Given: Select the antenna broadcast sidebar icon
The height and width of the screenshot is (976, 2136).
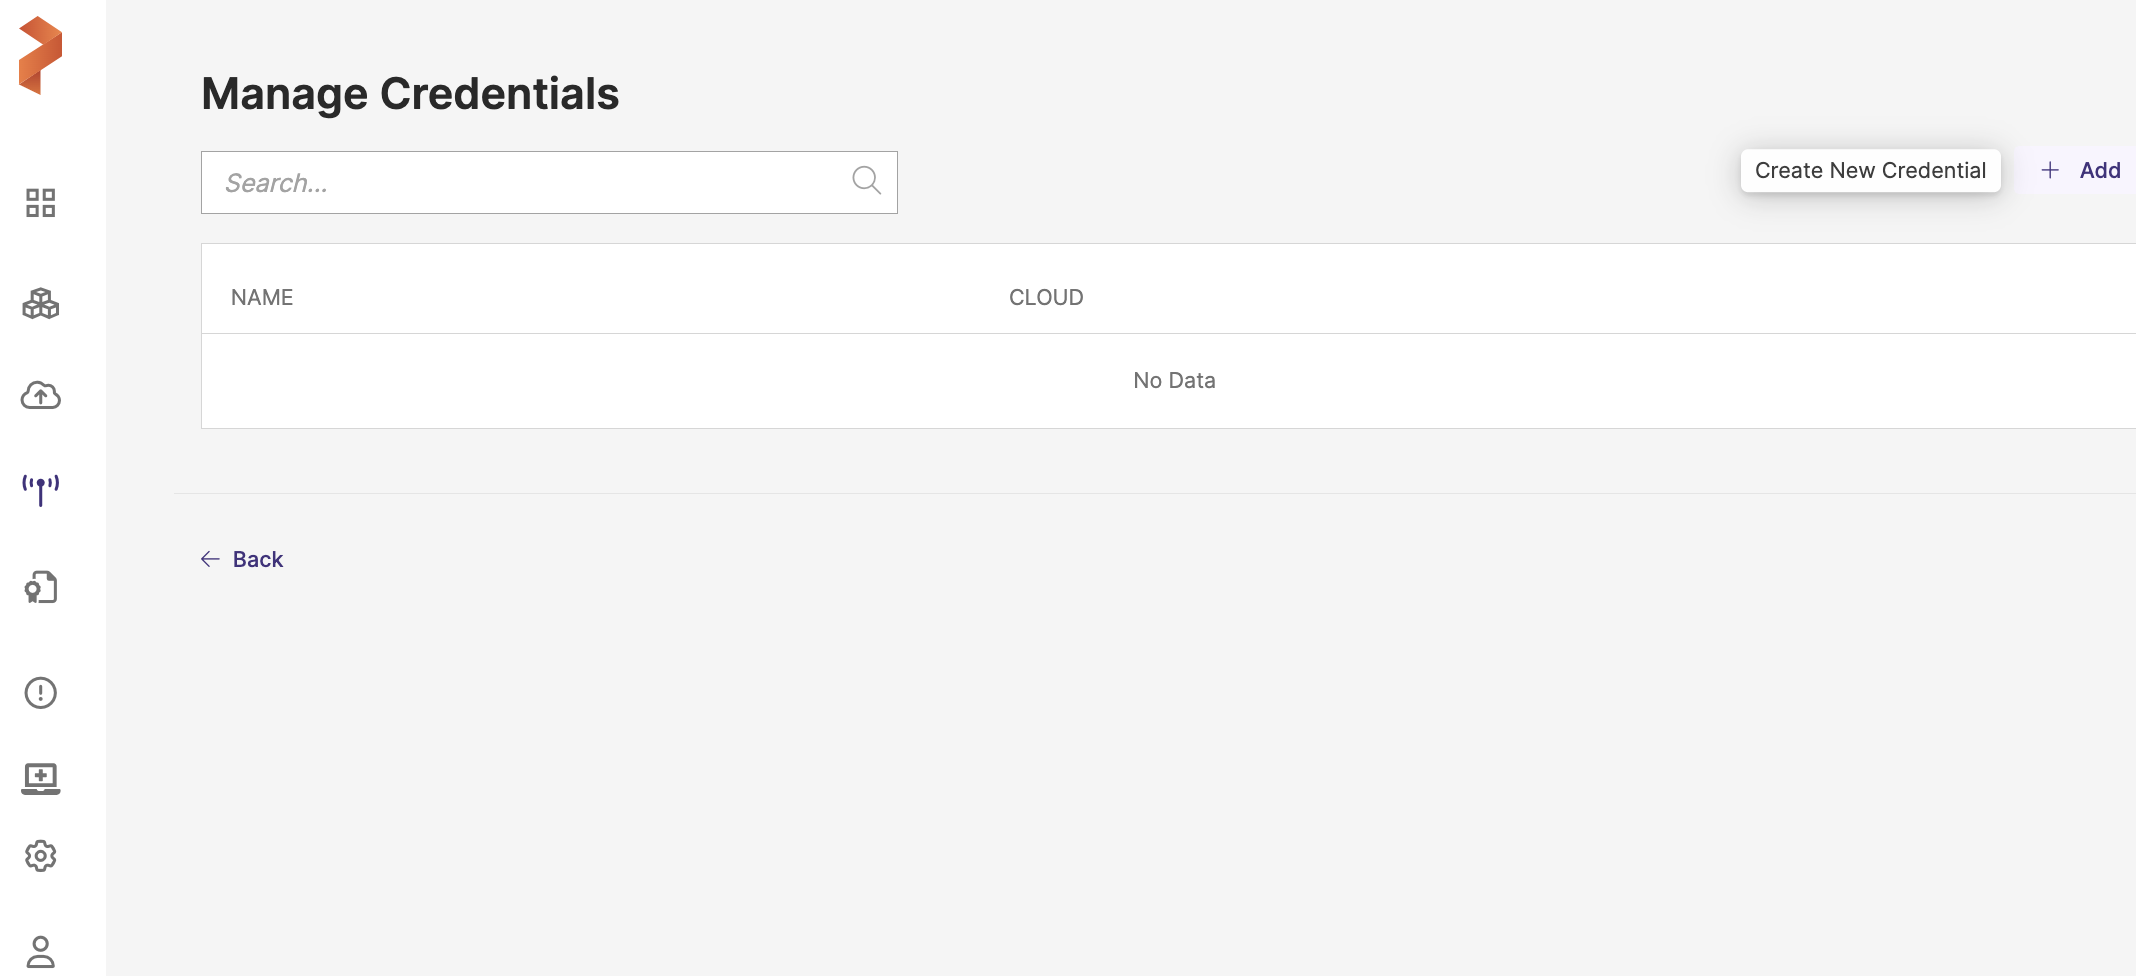Looking at the screenshot, I should pos(41,489).
